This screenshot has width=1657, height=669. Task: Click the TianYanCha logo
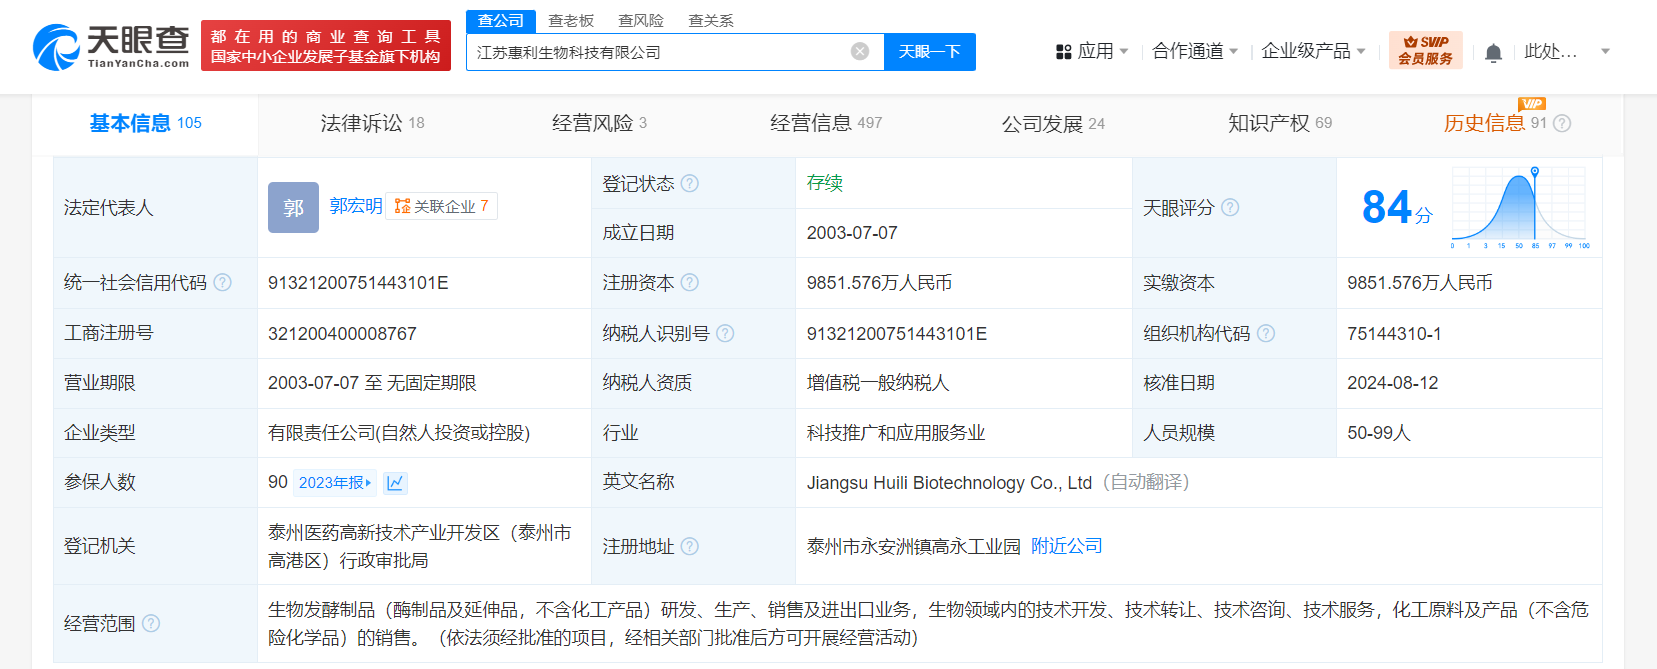coord(111,46)
